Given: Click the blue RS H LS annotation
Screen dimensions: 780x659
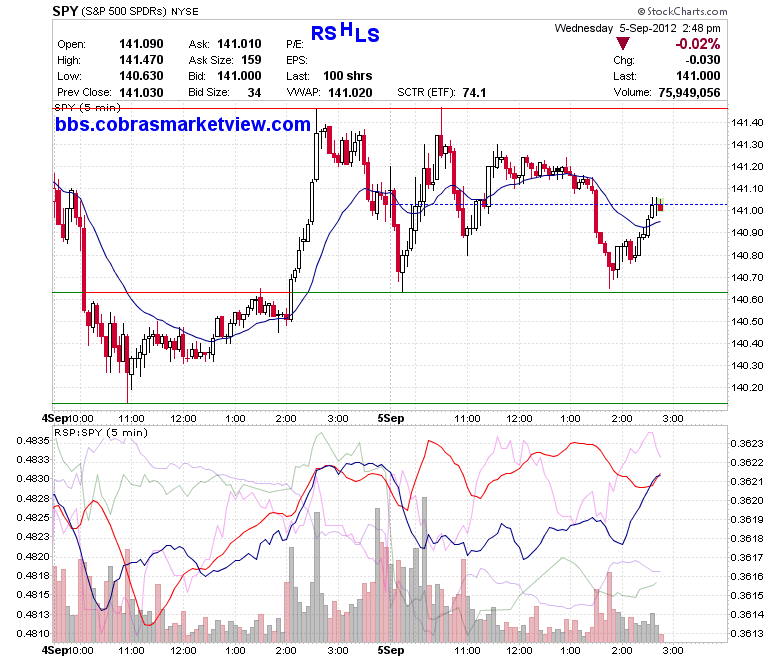Looking at the screenshot, I should [x=345, y=32].
